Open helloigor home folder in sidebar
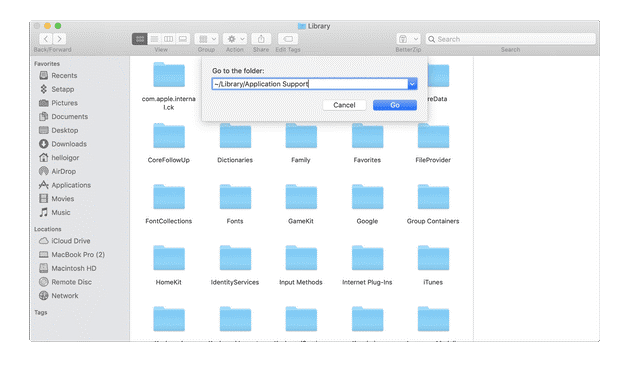This screenshot has width=630, height=381. tap(59, 158)
